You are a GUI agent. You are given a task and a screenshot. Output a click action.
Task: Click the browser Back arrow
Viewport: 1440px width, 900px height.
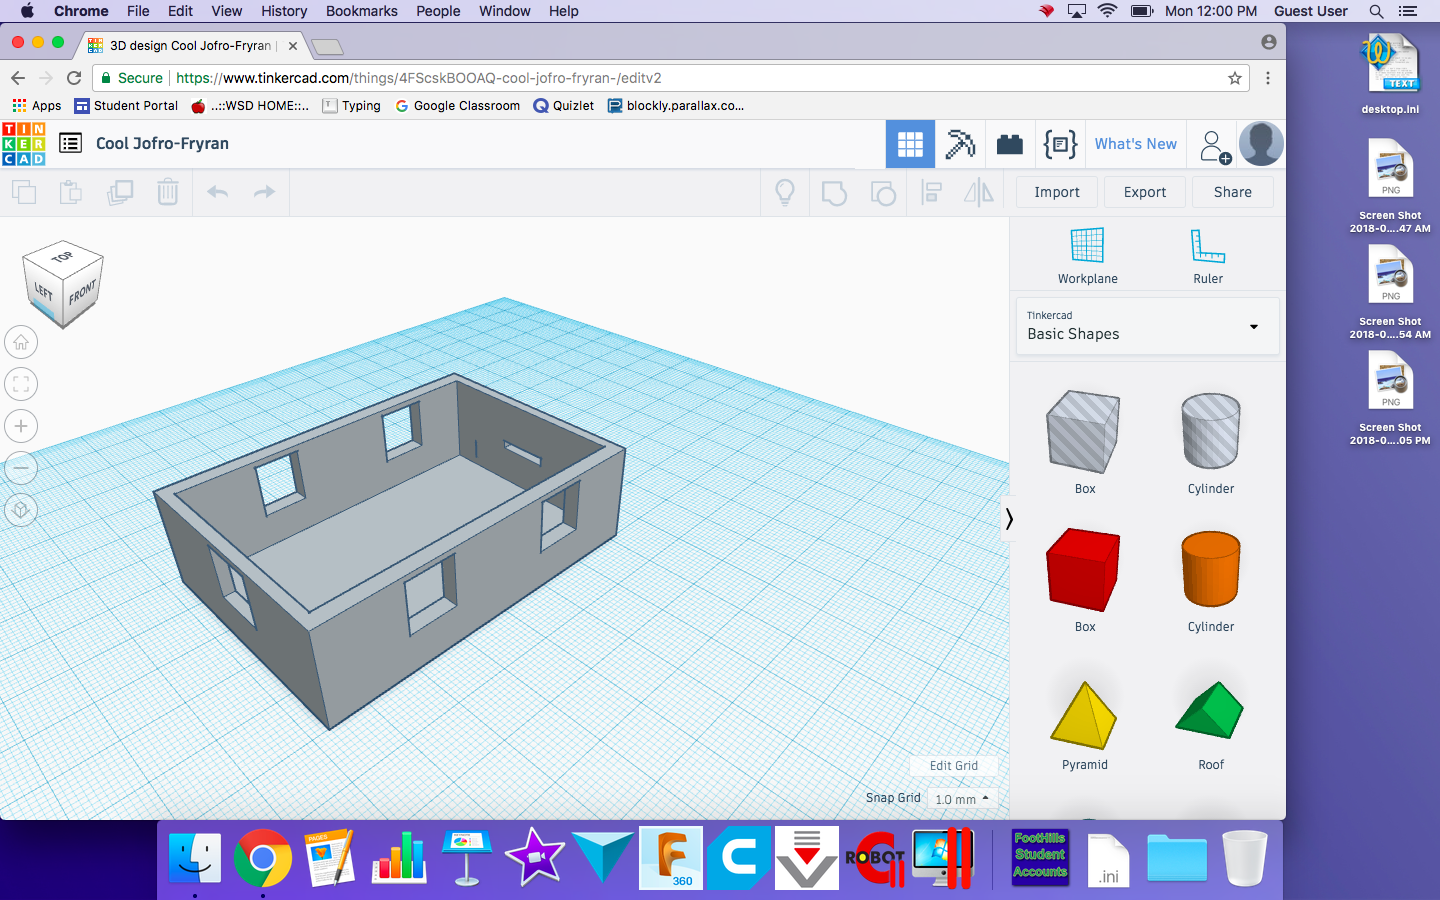point(18,78)
